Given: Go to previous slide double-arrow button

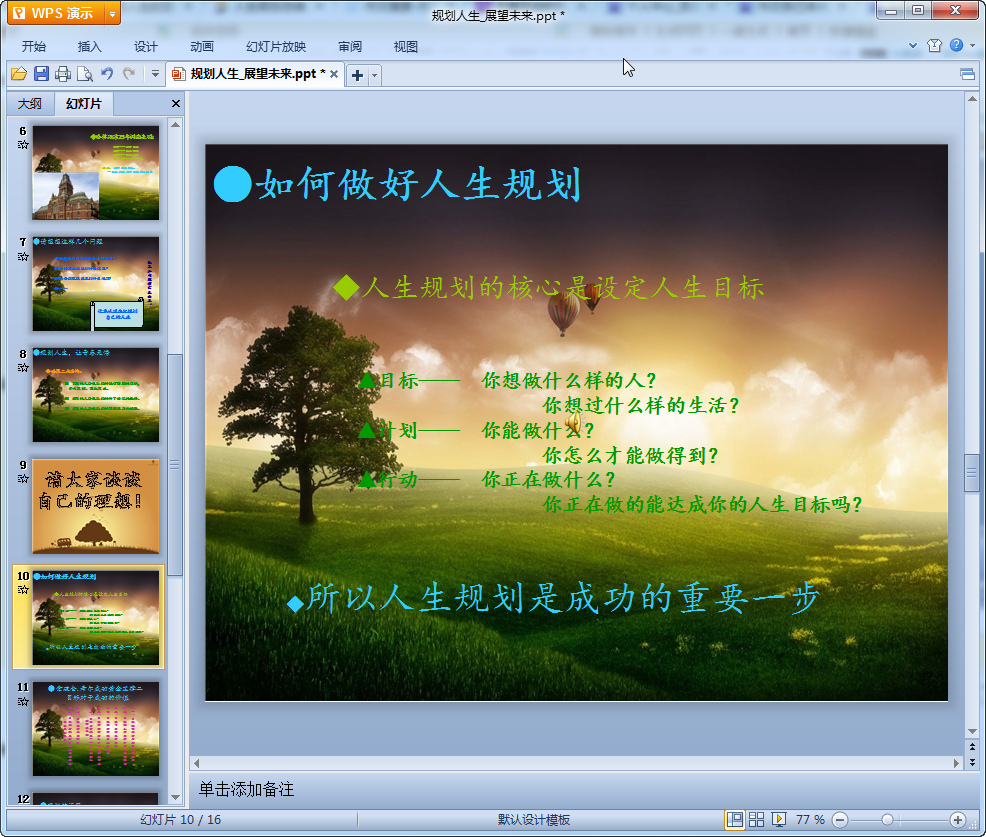Looking at the screenshot, I should point(972,746).
